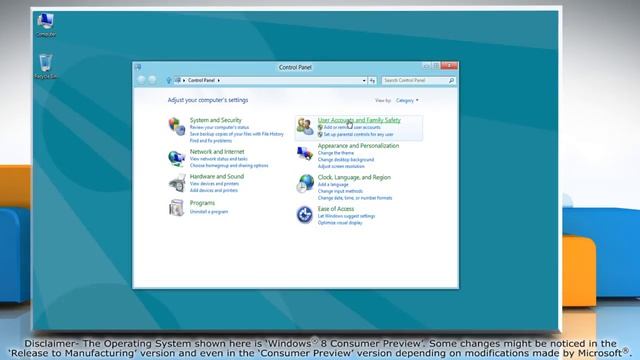
Task: Click Optimize visual display link
Action: (340, 223)
